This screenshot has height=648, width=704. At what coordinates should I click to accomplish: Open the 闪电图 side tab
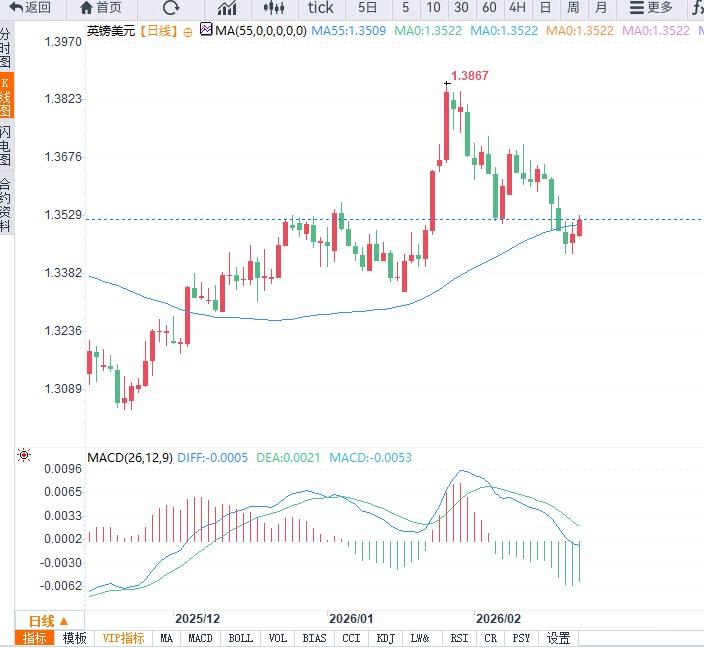pyautogui.click(x=5, y=145)
